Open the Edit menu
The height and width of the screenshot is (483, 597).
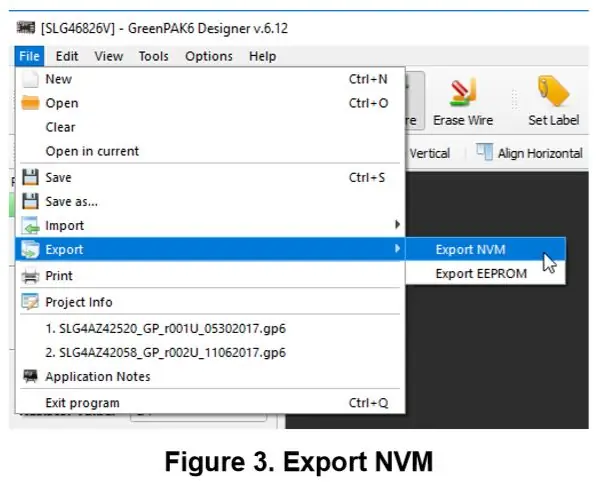[x=67, y=56]
